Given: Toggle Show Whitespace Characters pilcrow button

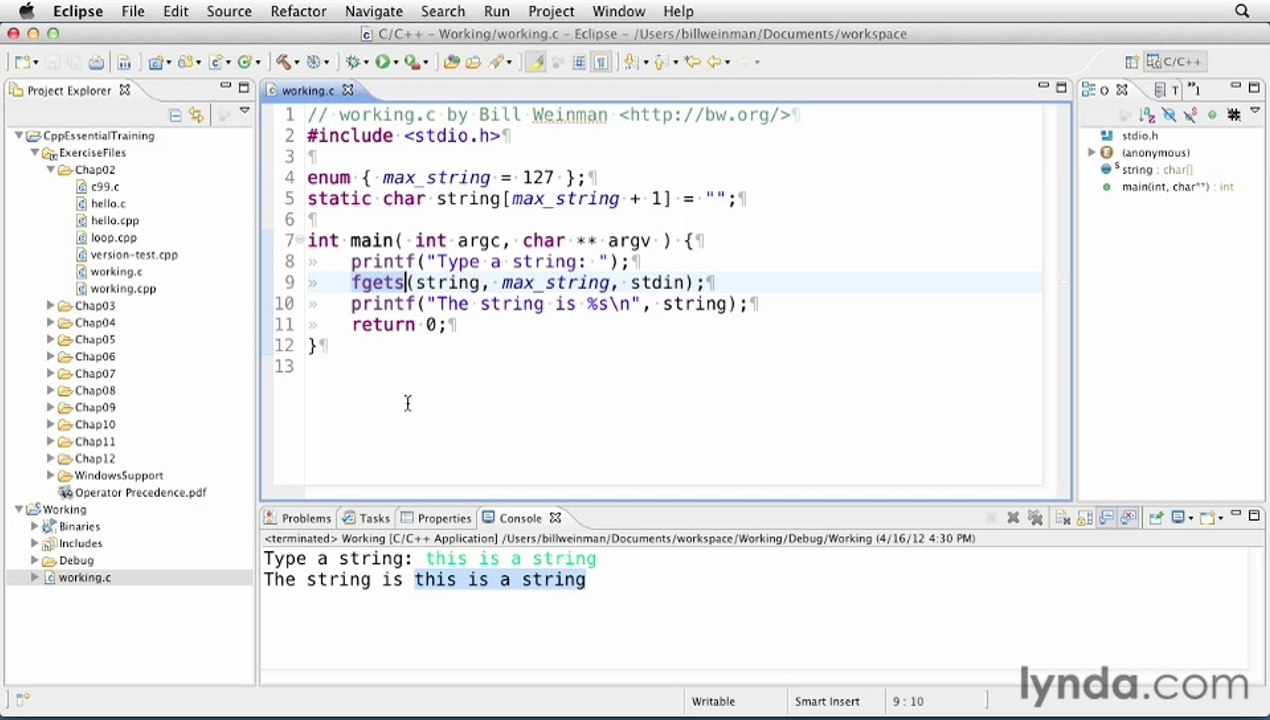Looking at the screenshot, I should 601,62.
